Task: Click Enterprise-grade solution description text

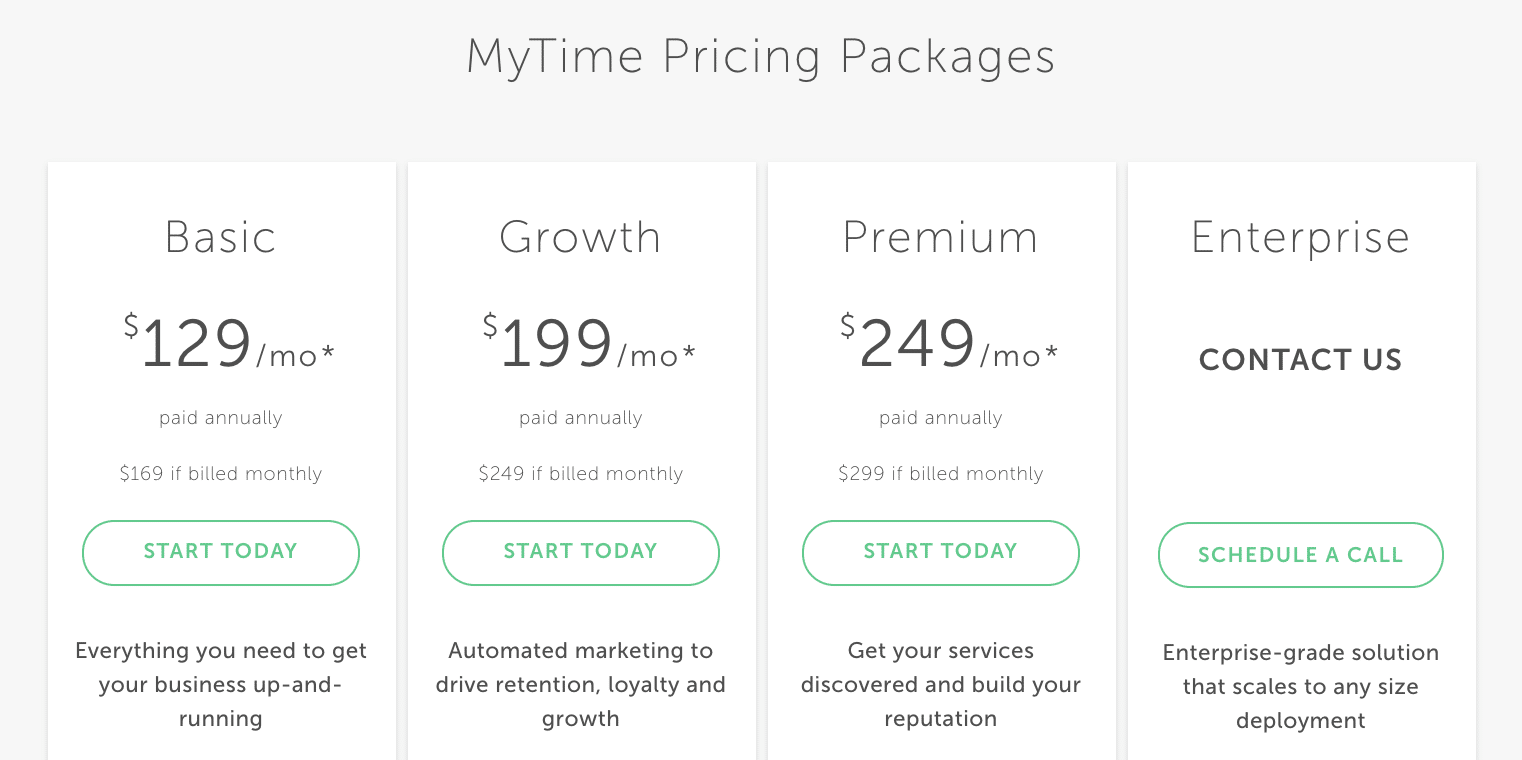Action: (1301, 687)
